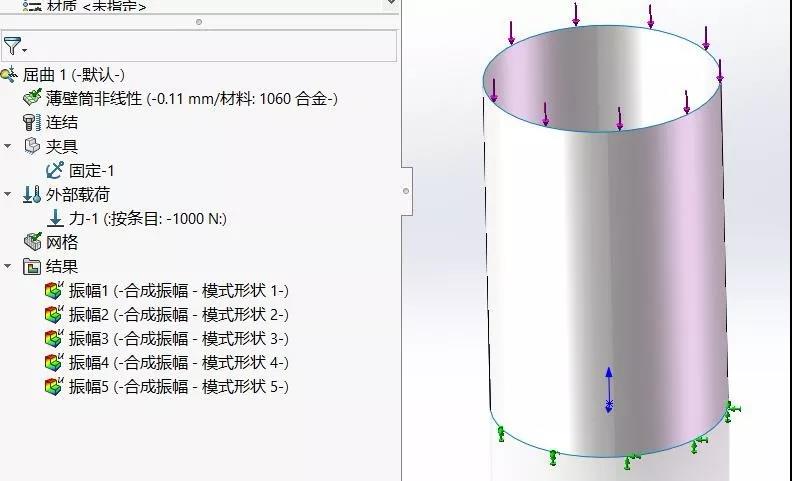Collapse the 外部载荷 external loads folder
792x481 pixels.
[9, 194]
